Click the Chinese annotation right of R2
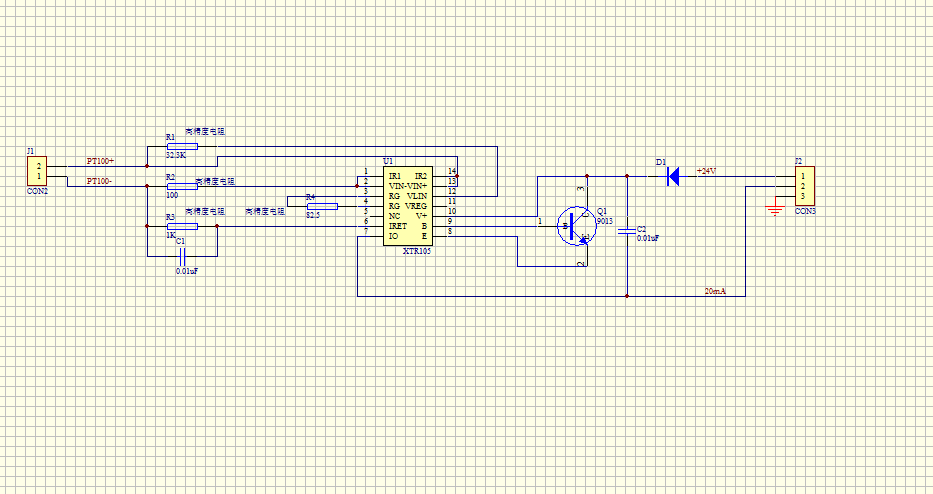Viewport: 933px width, 494px height. (215, 181)
